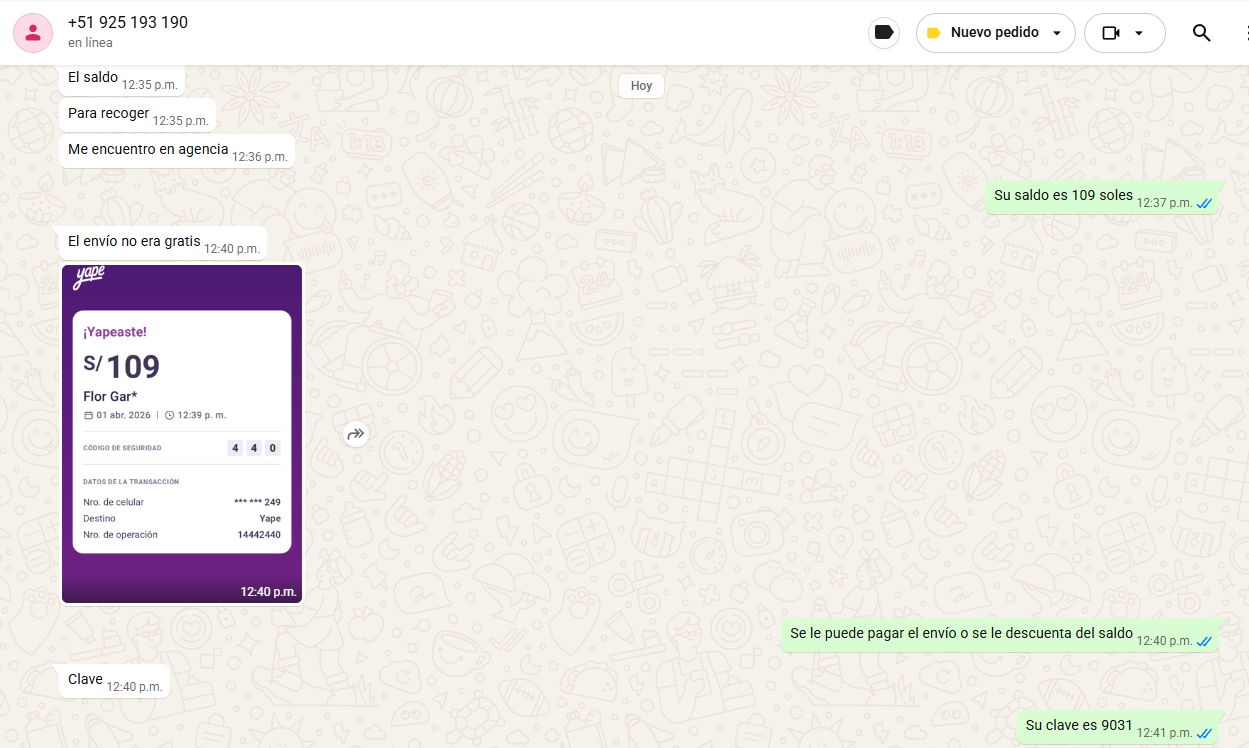This screenshot has width=1249, height=748.
Task: Click the contact profile avatar
Action: pyautogui.click(x=33, y=33)
